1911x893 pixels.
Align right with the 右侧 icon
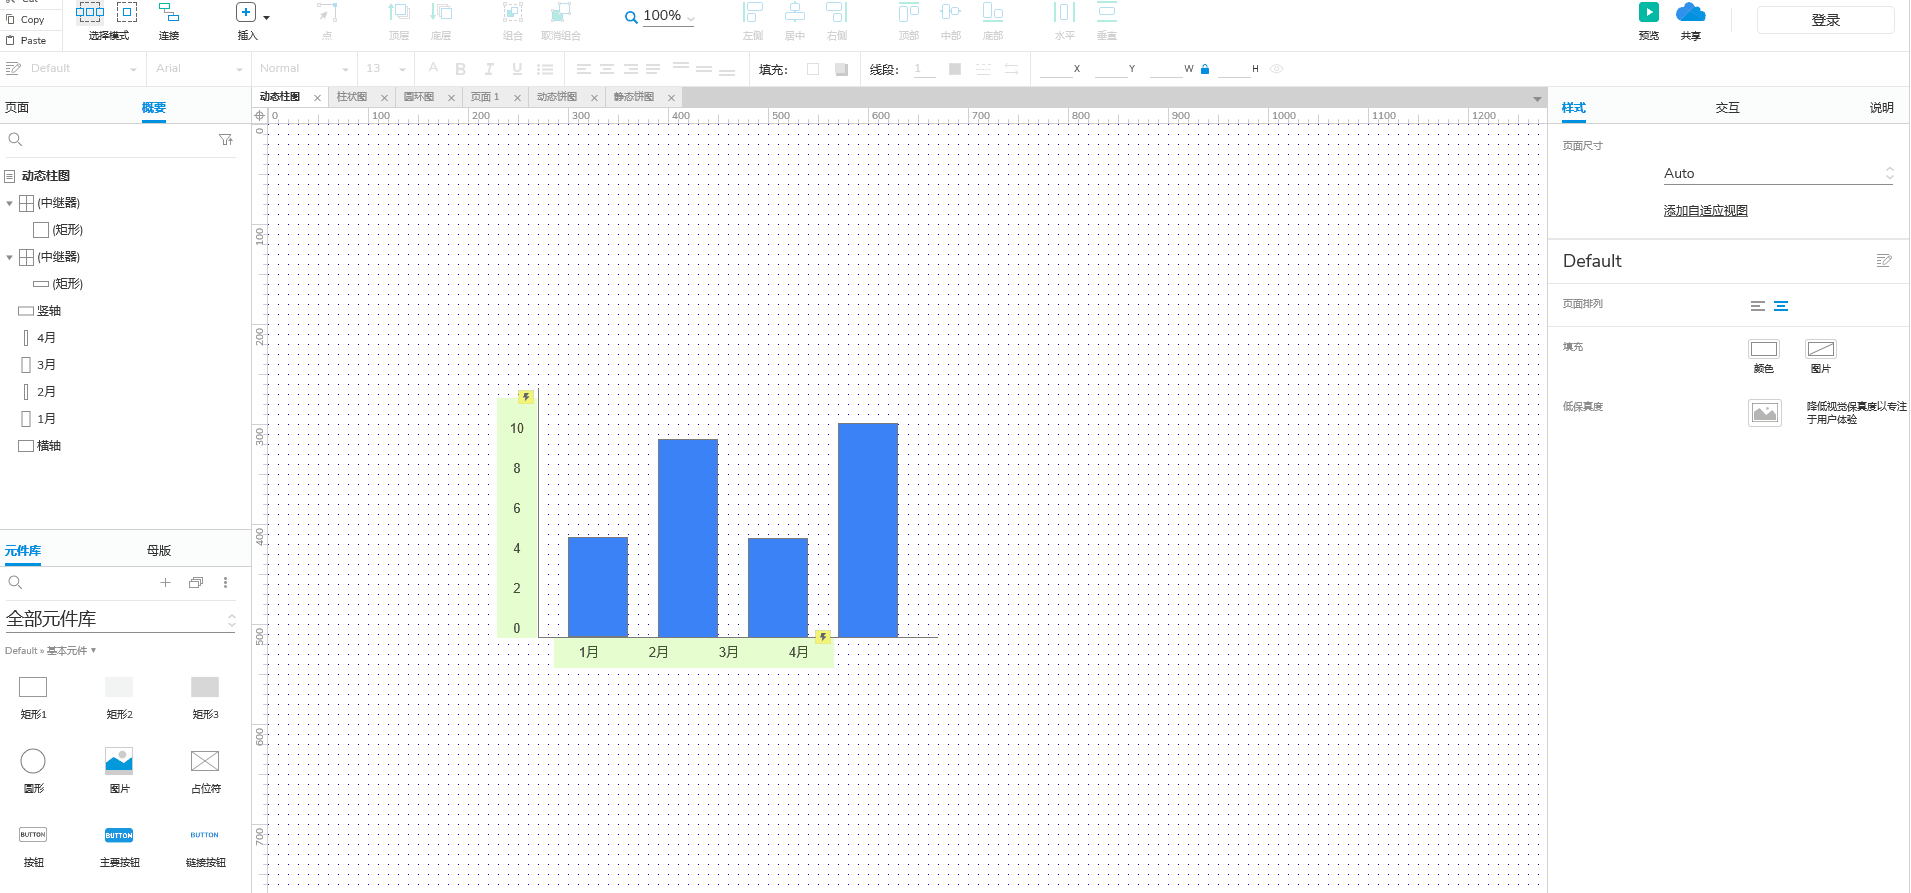click(x=837, y=13)
